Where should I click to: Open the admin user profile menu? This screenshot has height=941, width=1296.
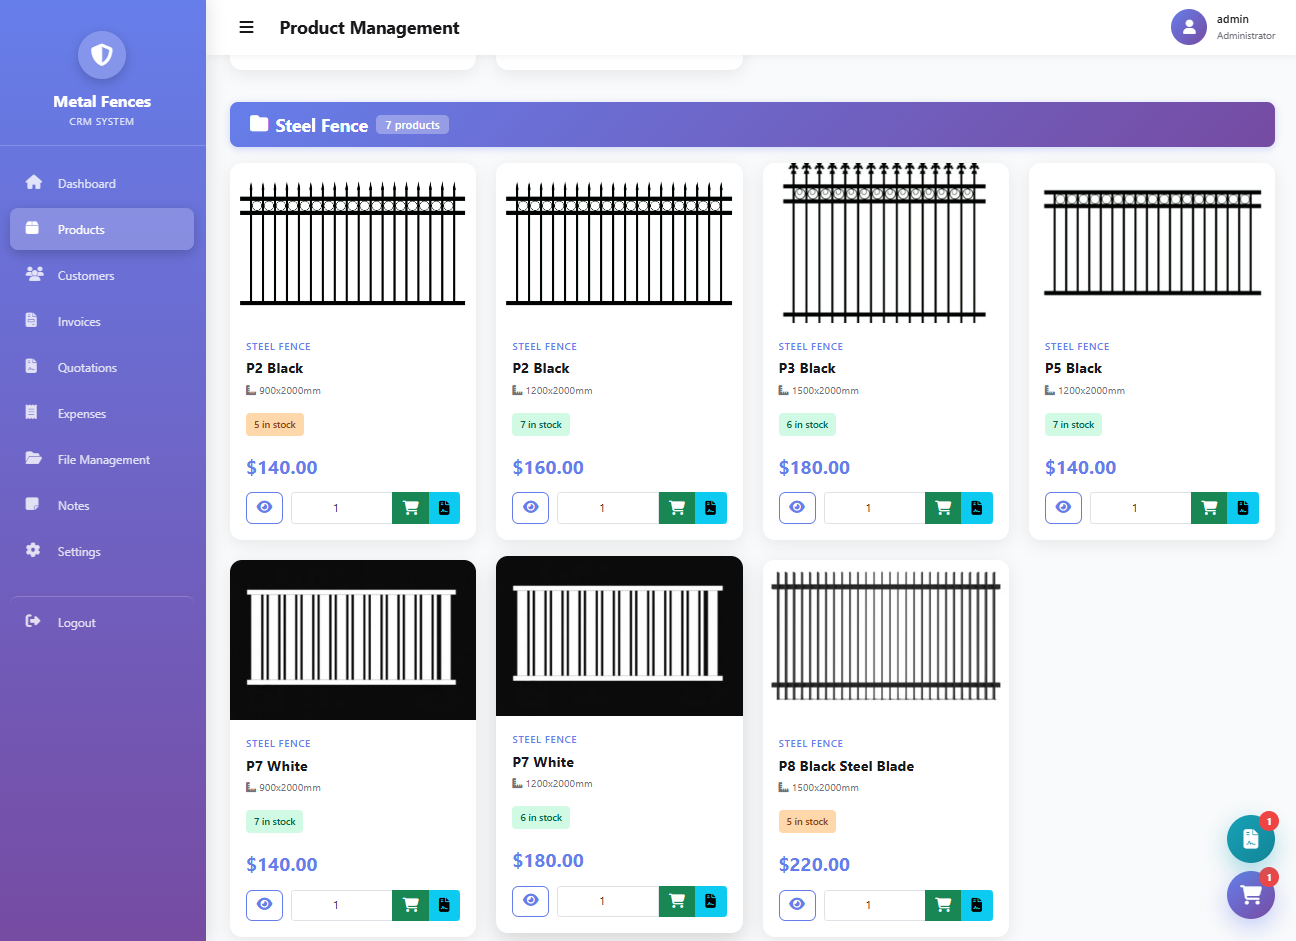[1222, 27]
